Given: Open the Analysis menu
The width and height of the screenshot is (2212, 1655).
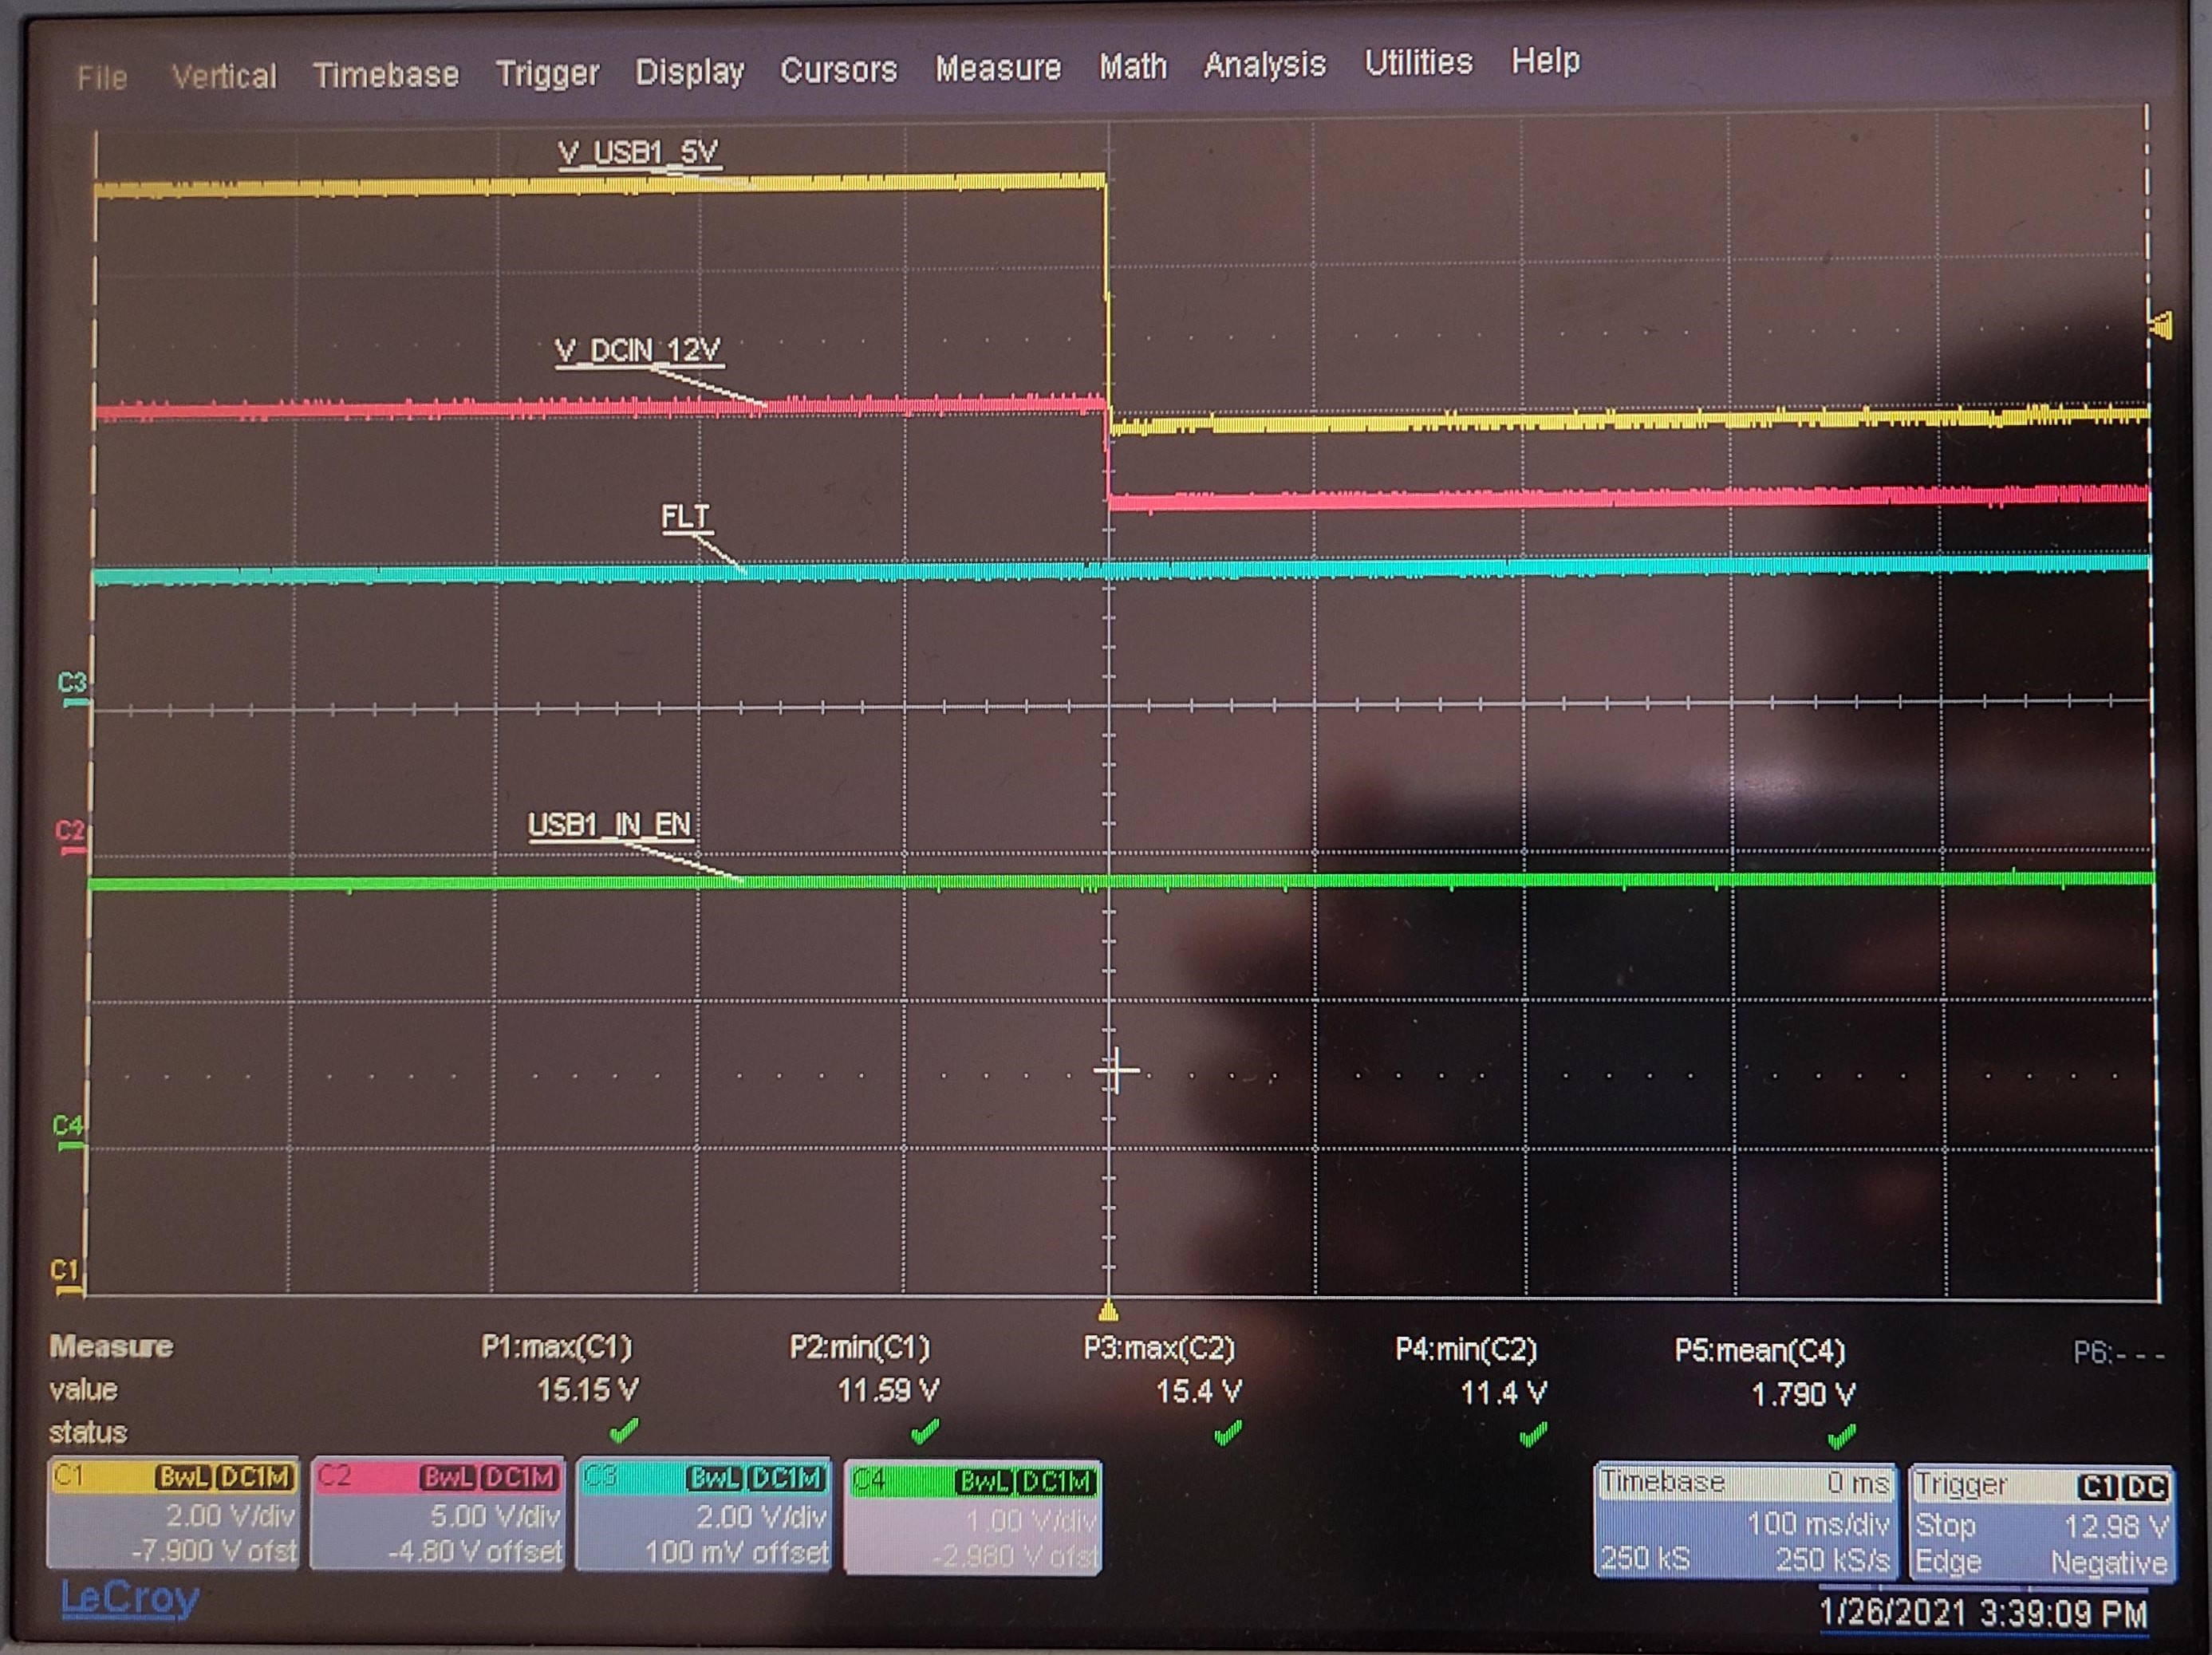Looking at the screenshot, I should coord(1264,64).
